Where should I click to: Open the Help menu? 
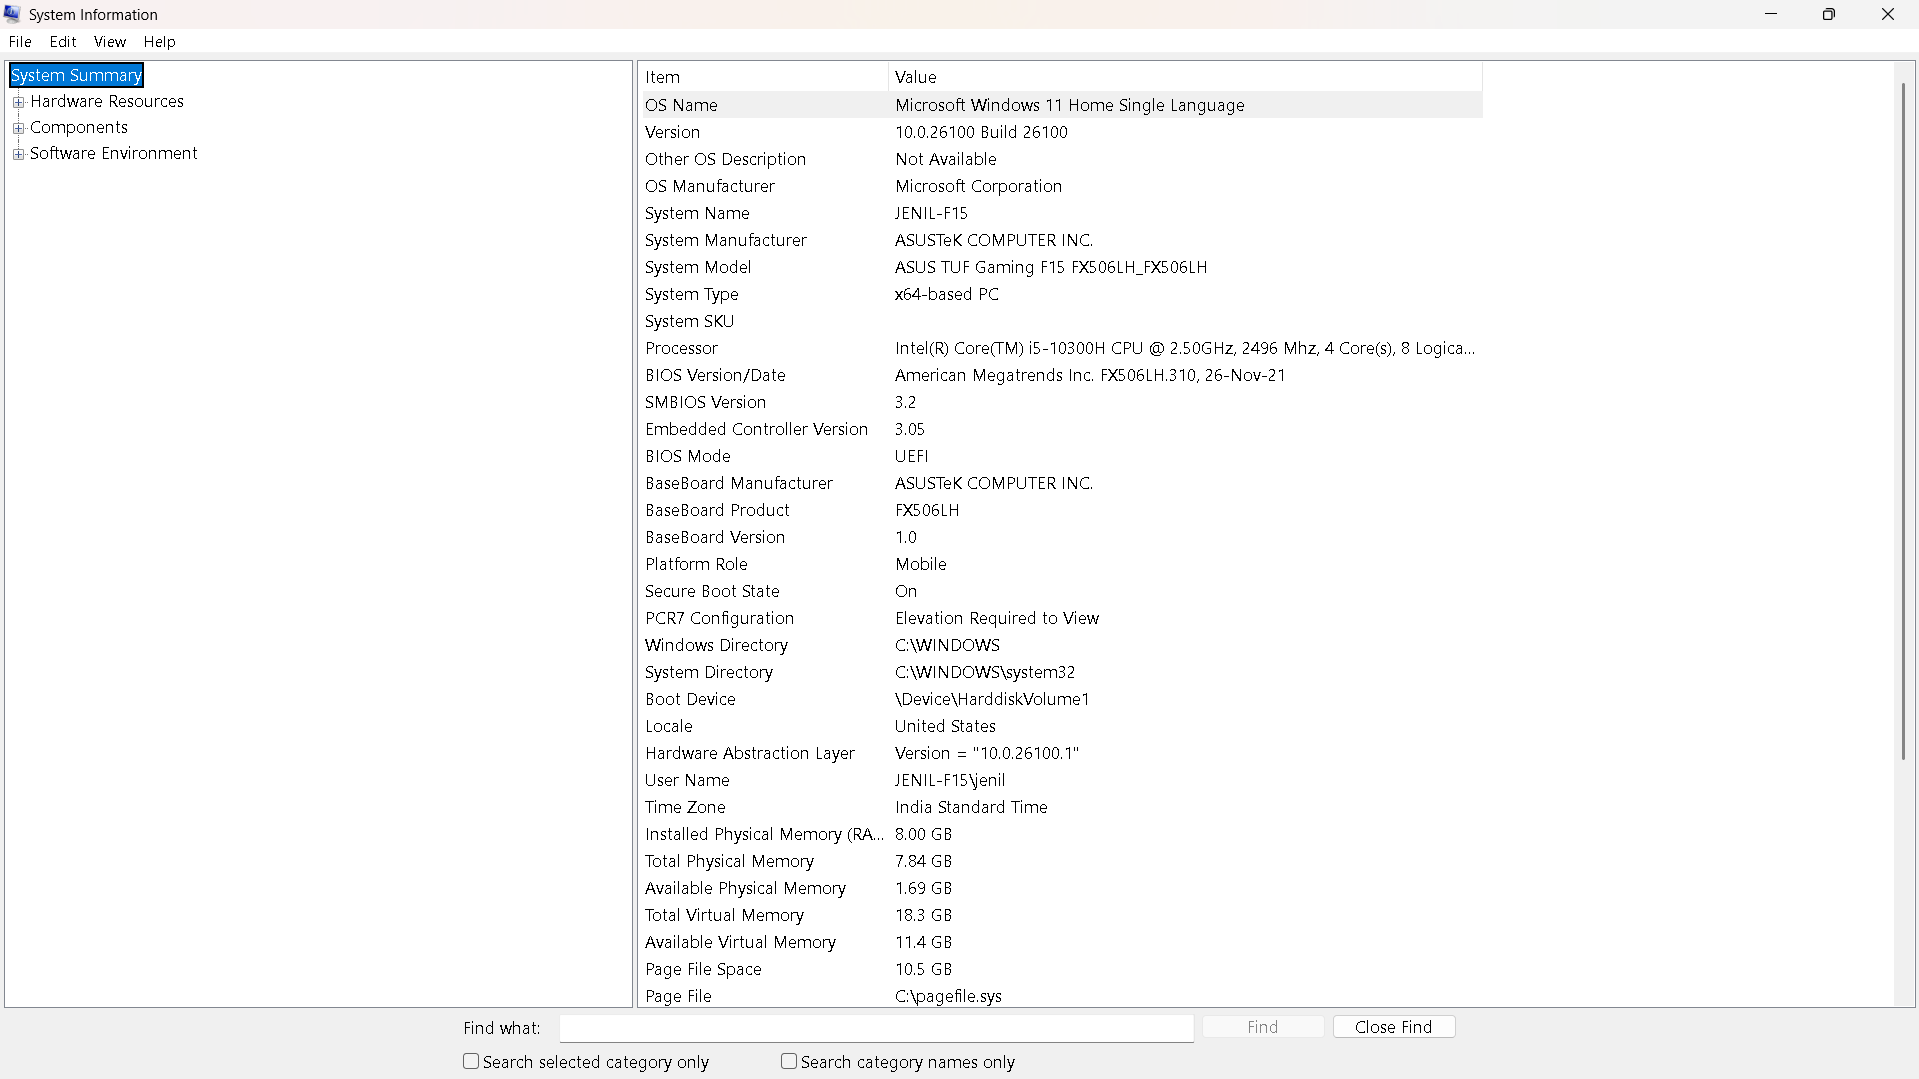point(159,41)
